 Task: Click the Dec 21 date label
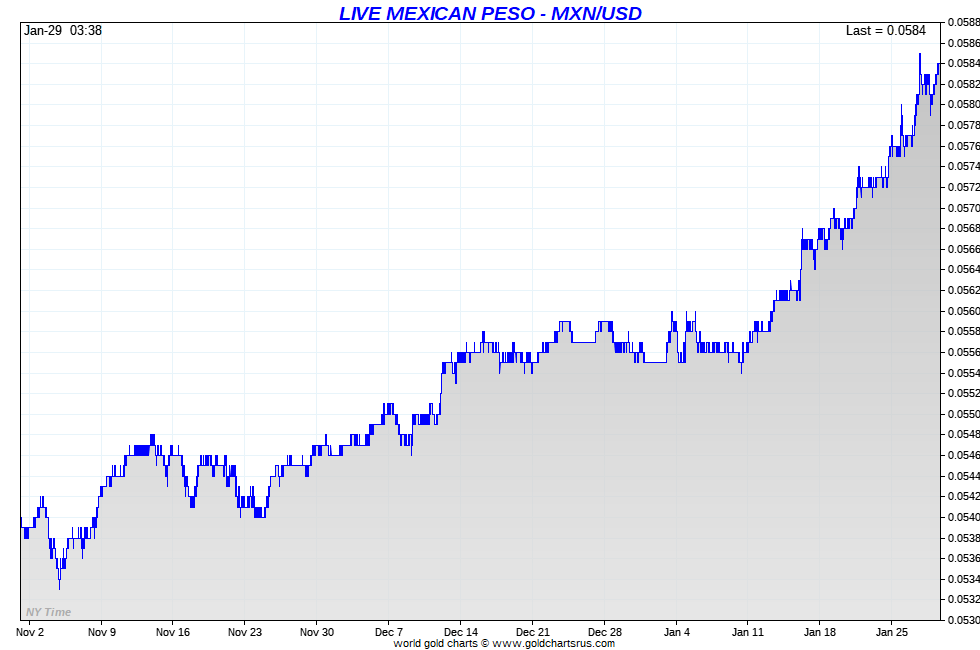coord(532,632)
